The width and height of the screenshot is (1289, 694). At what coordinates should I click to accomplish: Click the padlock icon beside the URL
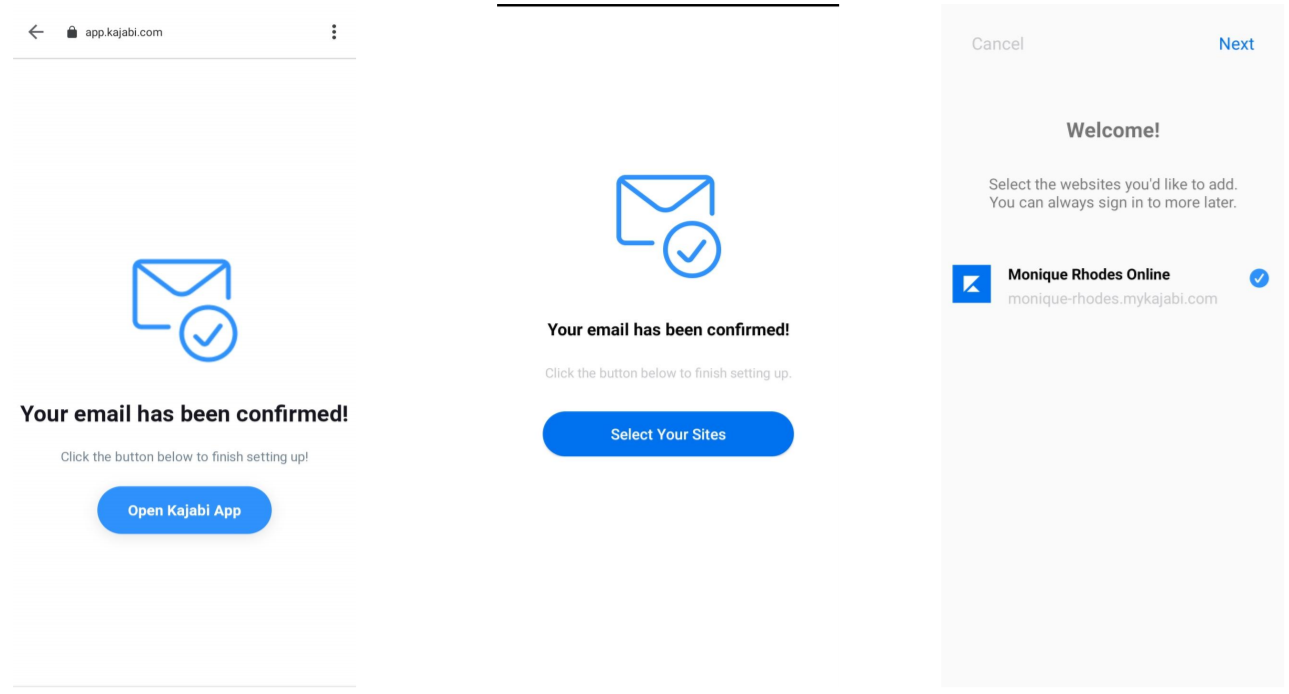pos(71,32)
